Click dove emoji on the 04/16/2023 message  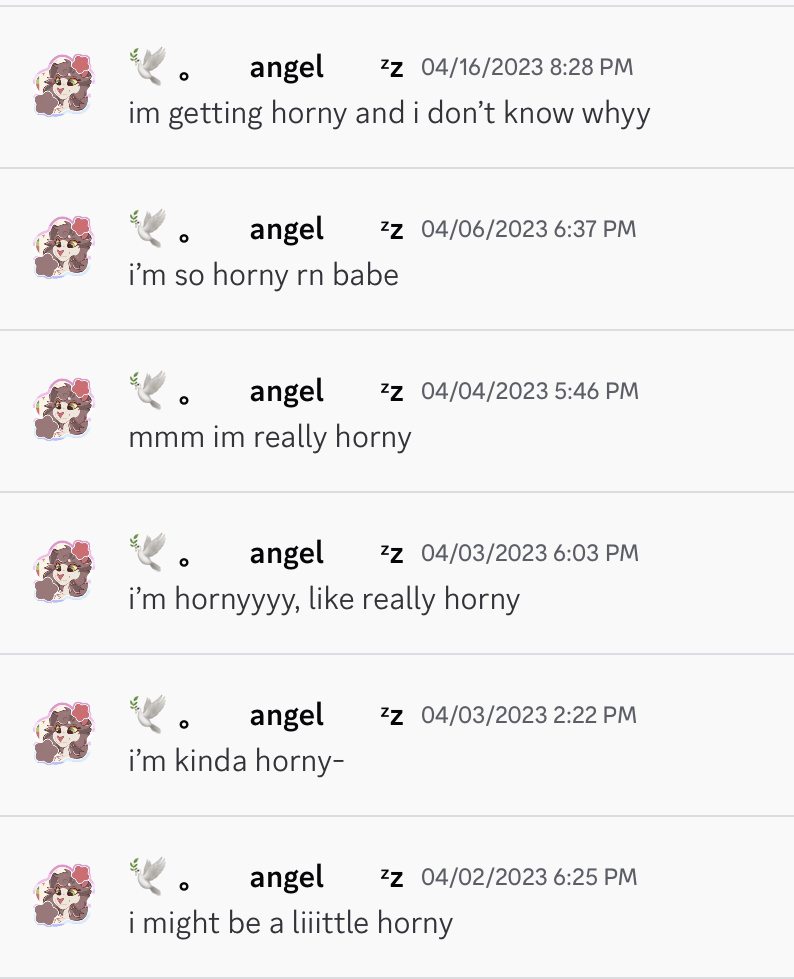coord(148,66)
